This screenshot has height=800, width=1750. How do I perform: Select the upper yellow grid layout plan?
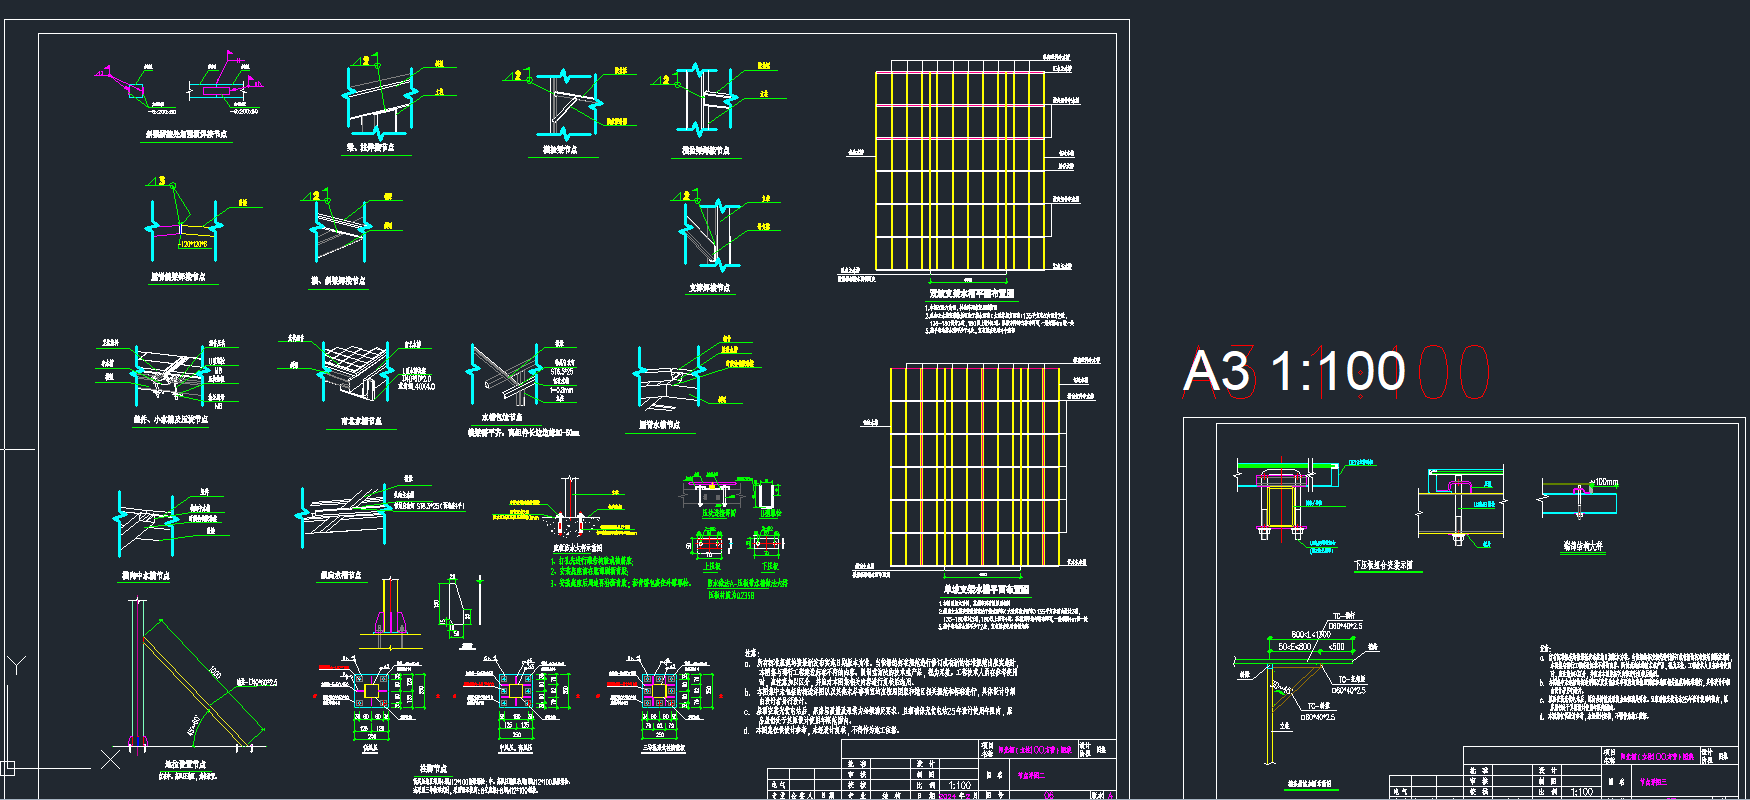[x=960, y=170]
